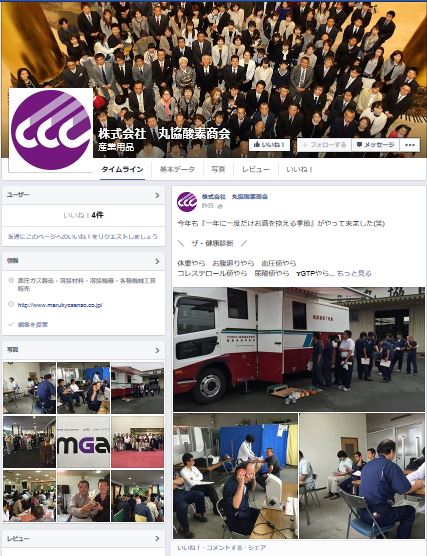The width and height of the screenshot is (427, 556).
Task: Click the フォローする button on the cover
Action: coord(324,145)
